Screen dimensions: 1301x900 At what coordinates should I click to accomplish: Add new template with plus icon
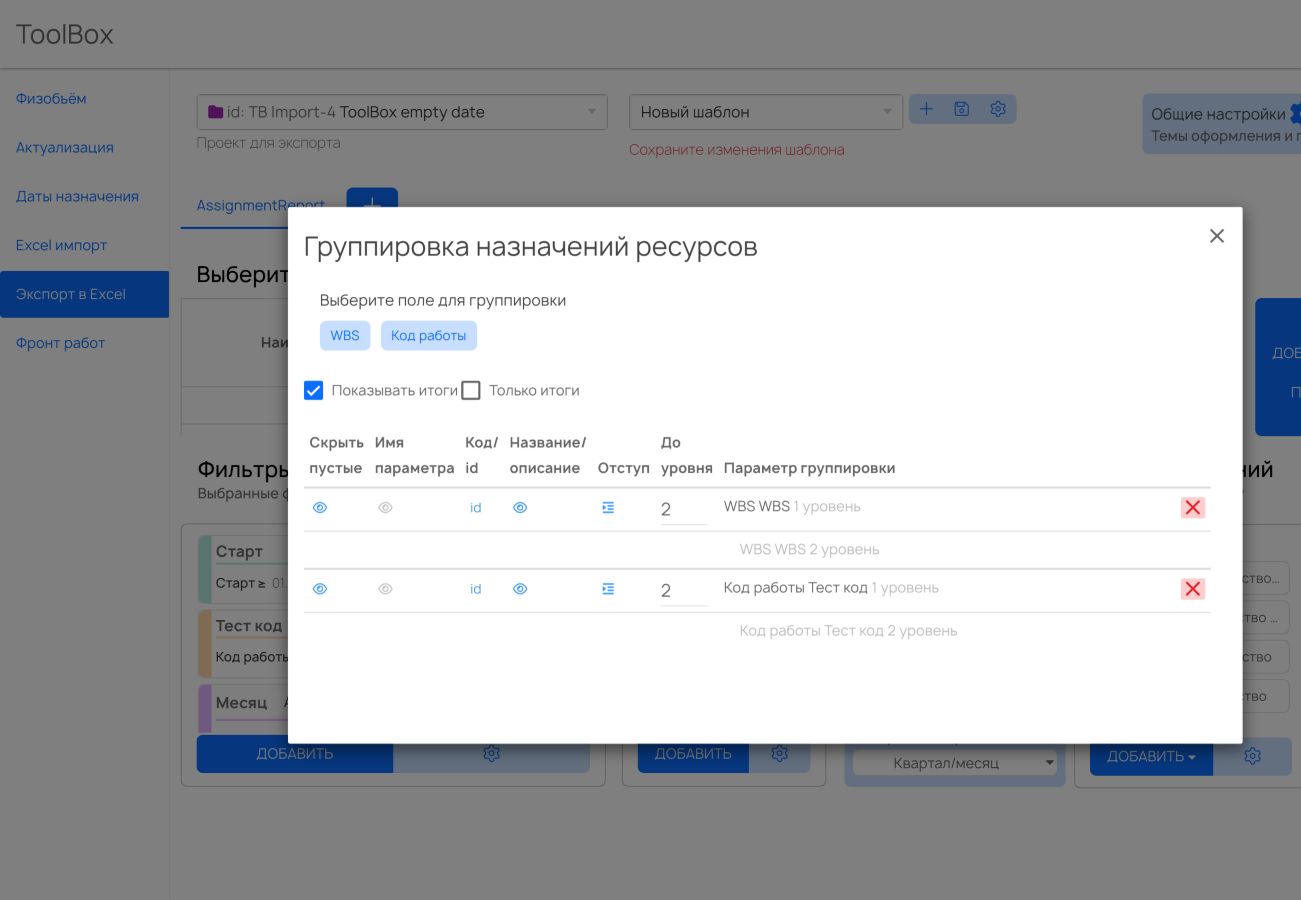pos(926,109)
